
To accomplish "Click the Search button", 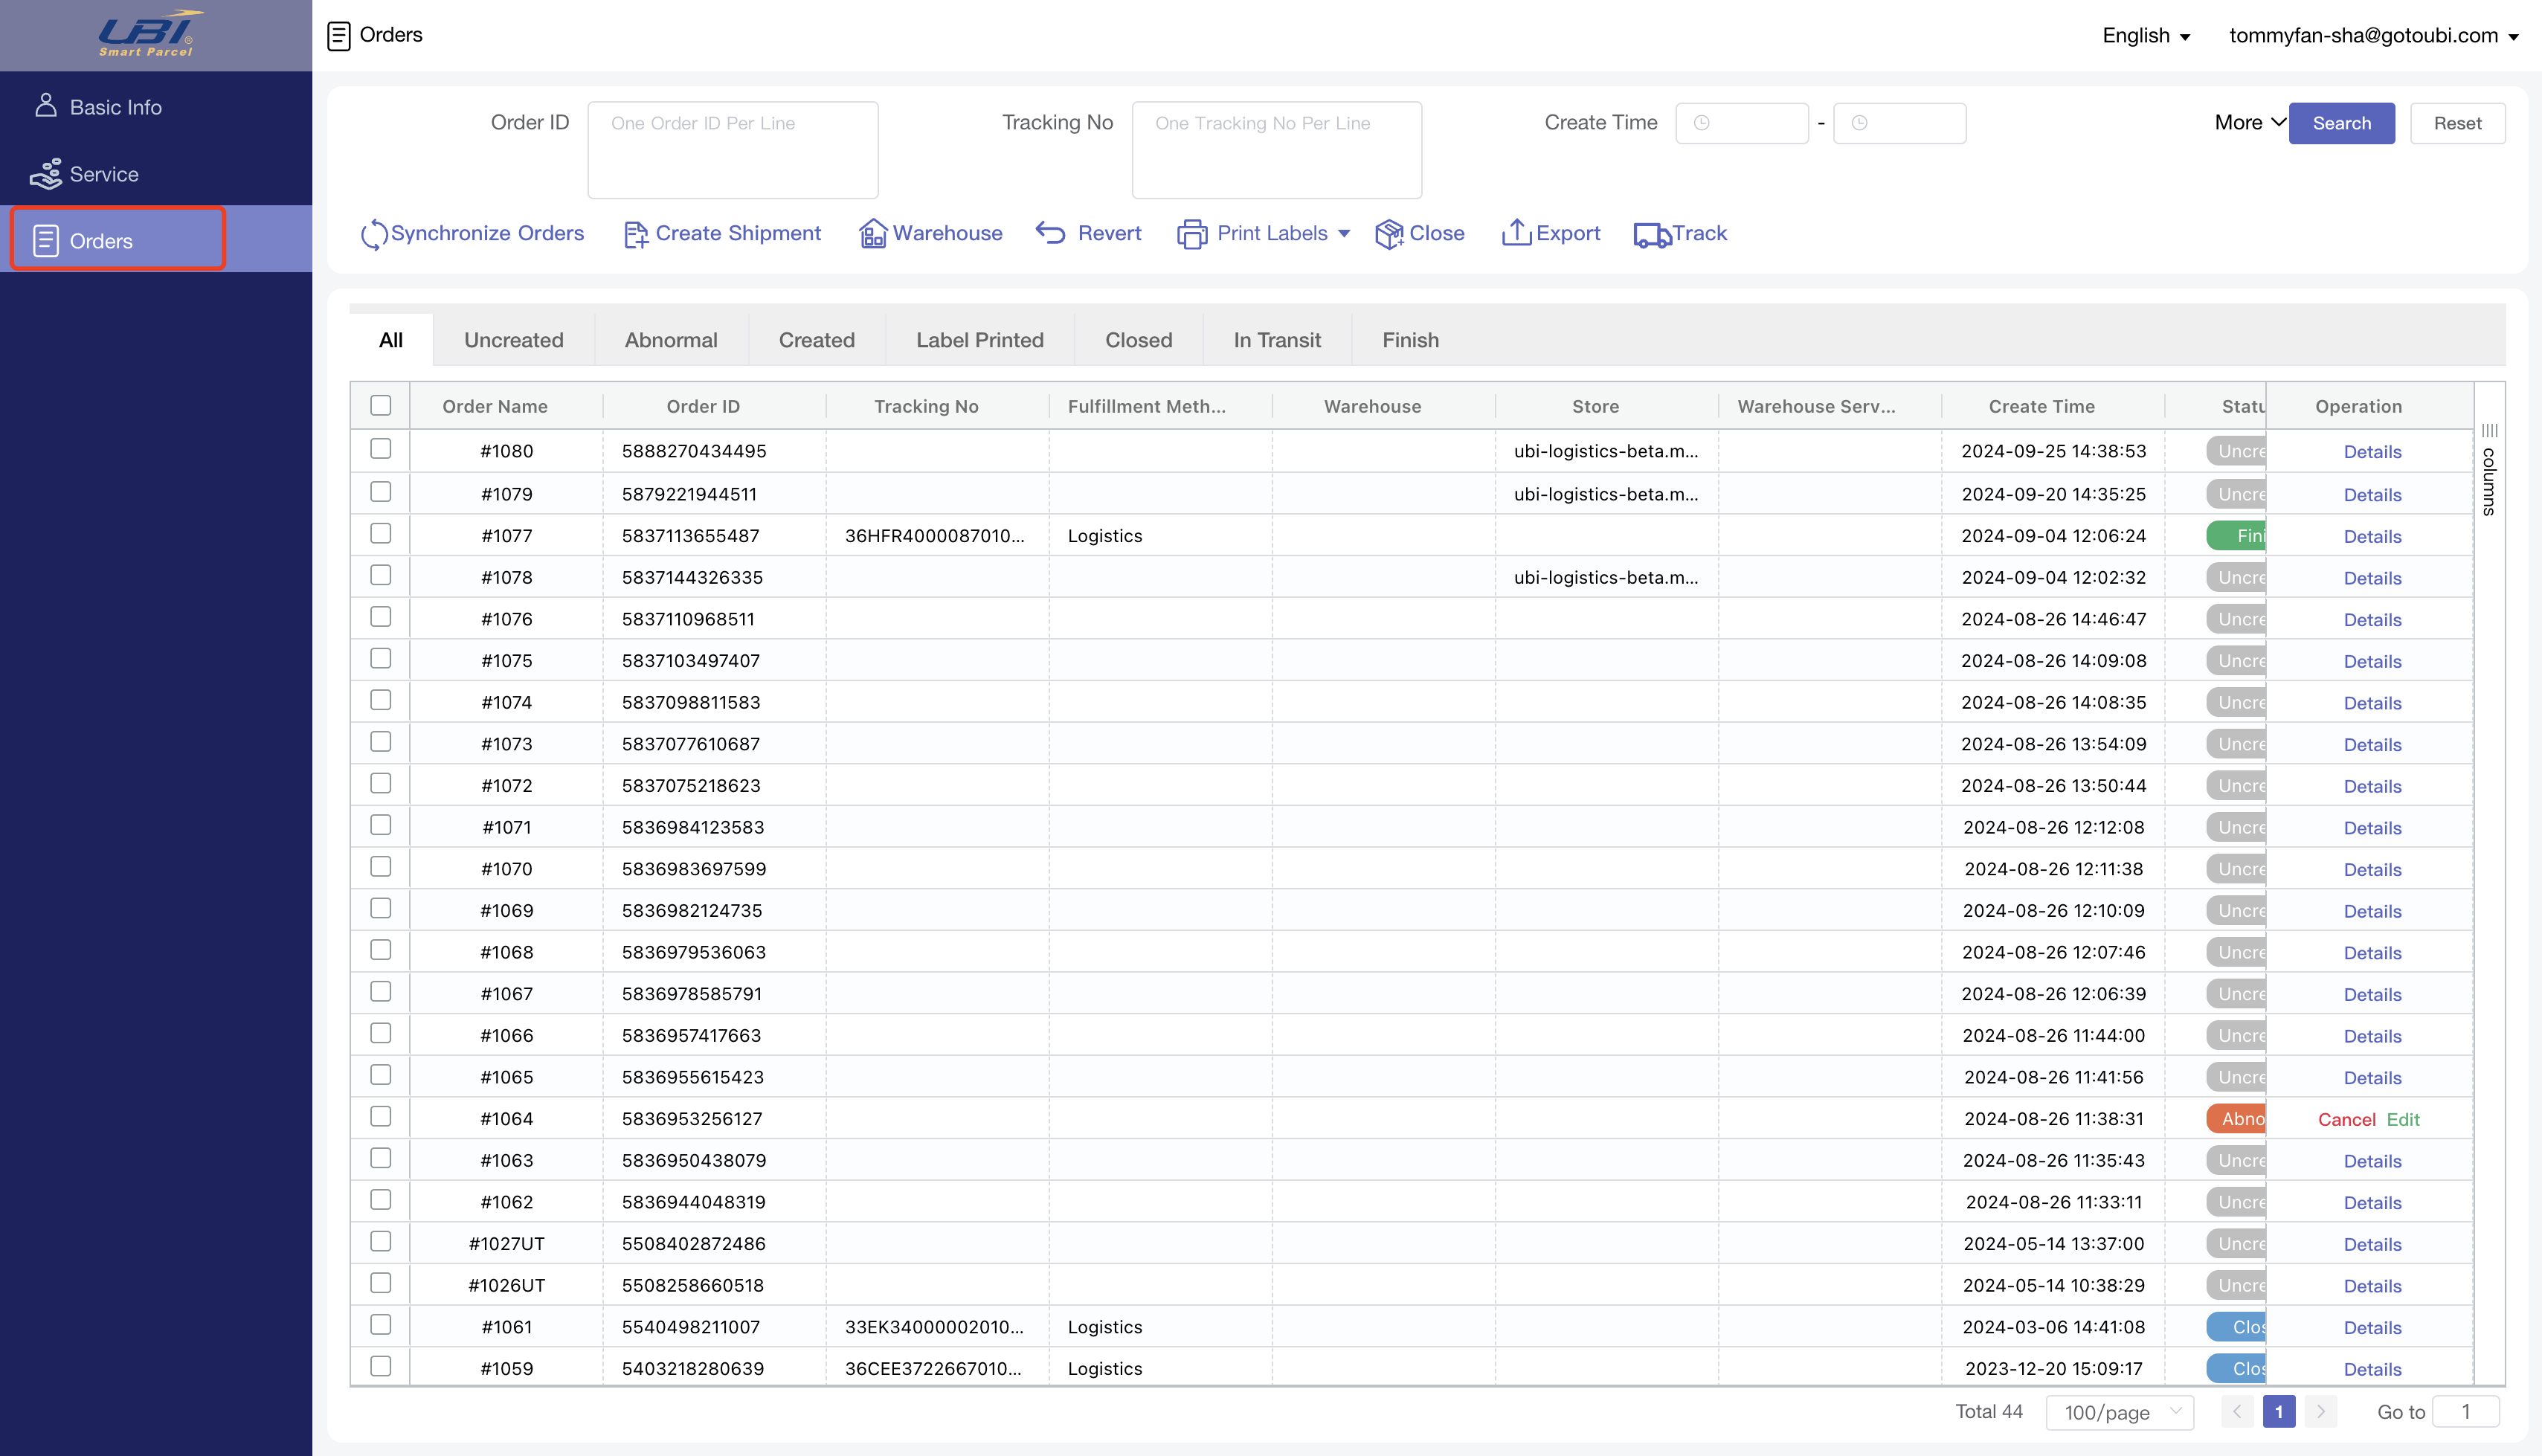I will [2342, 123].
